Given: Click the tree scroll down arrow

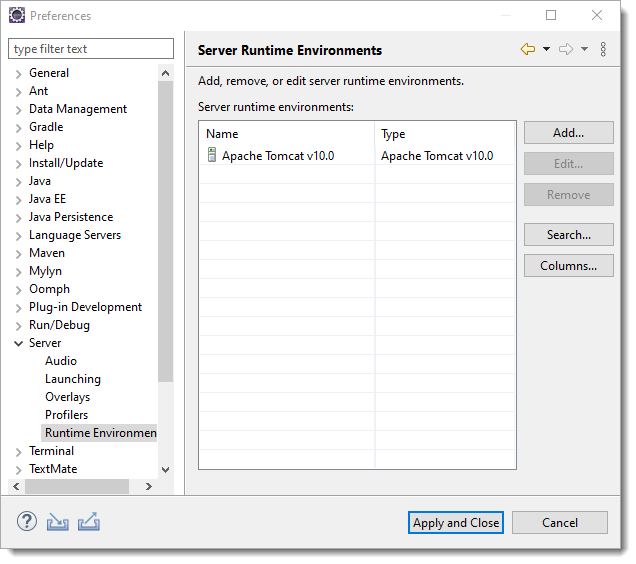Looking at the screenshot, I should pos(165,470).
